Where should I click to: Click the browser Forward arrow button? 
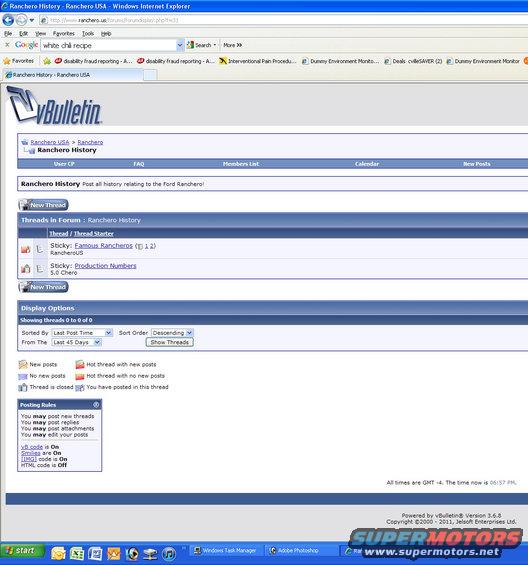point(21,20)
